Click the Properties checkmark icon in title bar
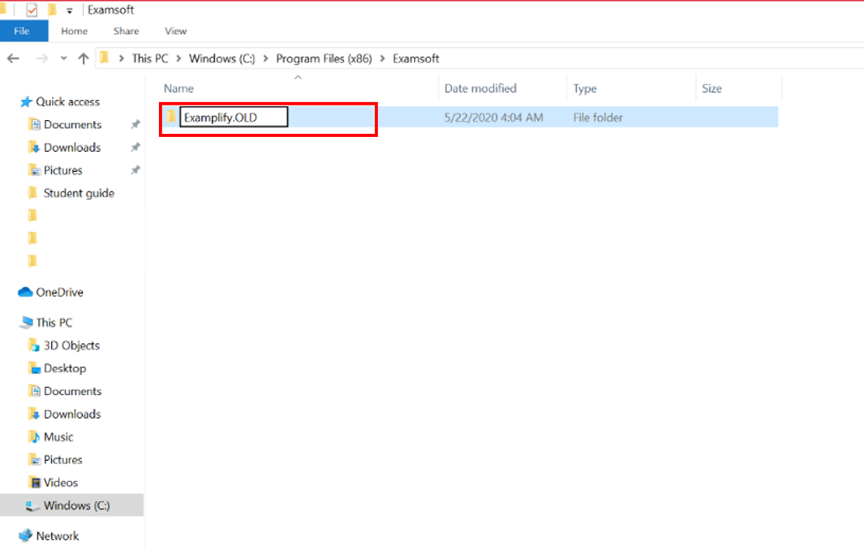864x550 pixels. tap(32, 9)
